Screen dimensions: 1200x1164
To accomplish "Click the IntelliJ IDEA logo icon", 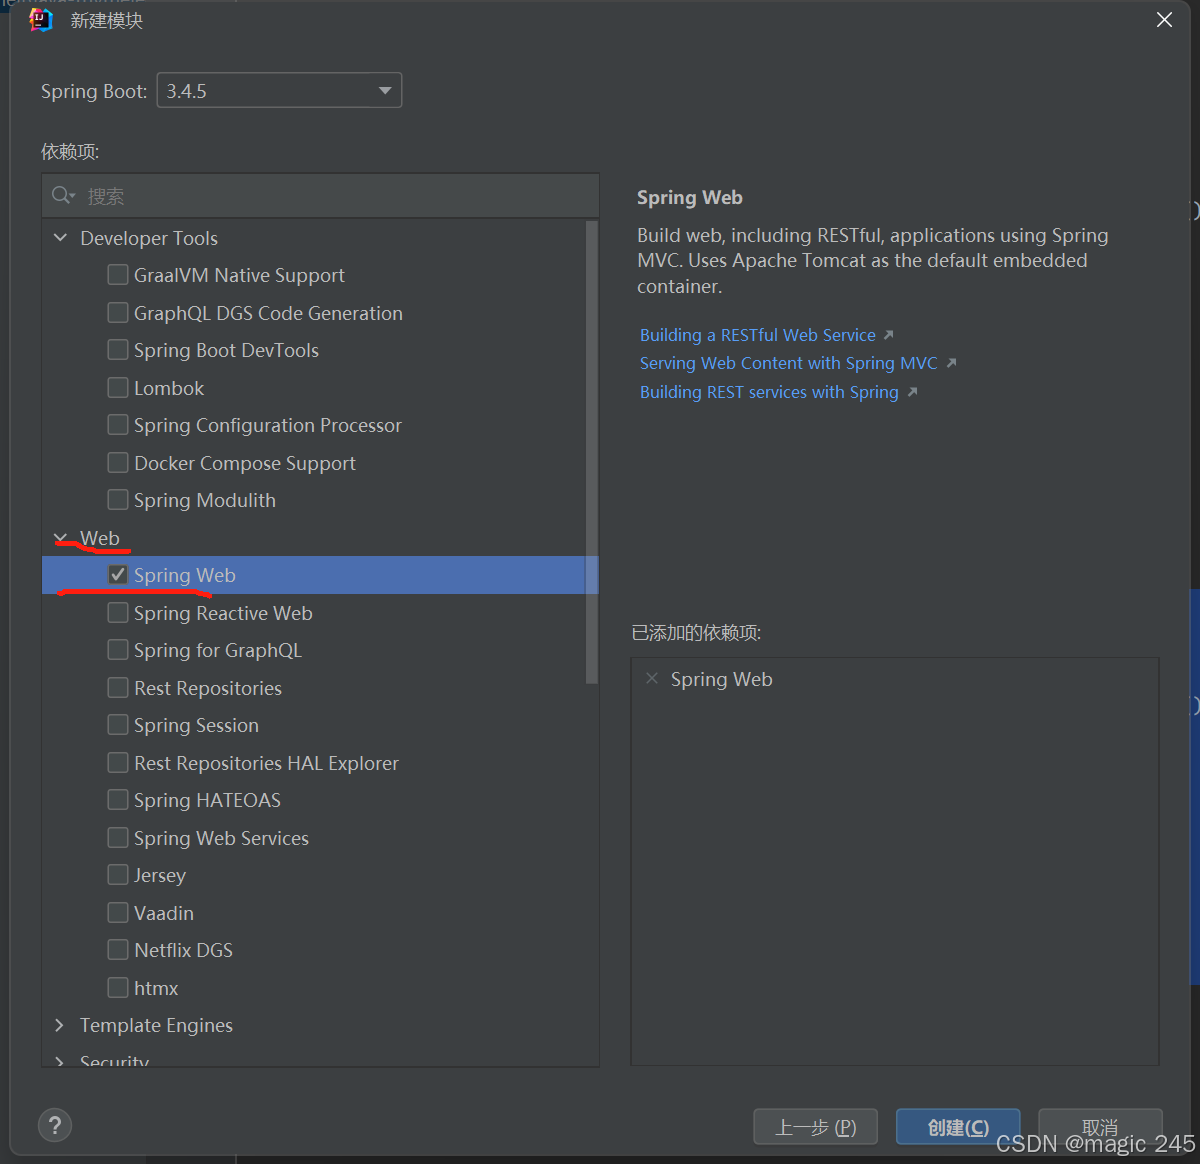I will point(41,20).
